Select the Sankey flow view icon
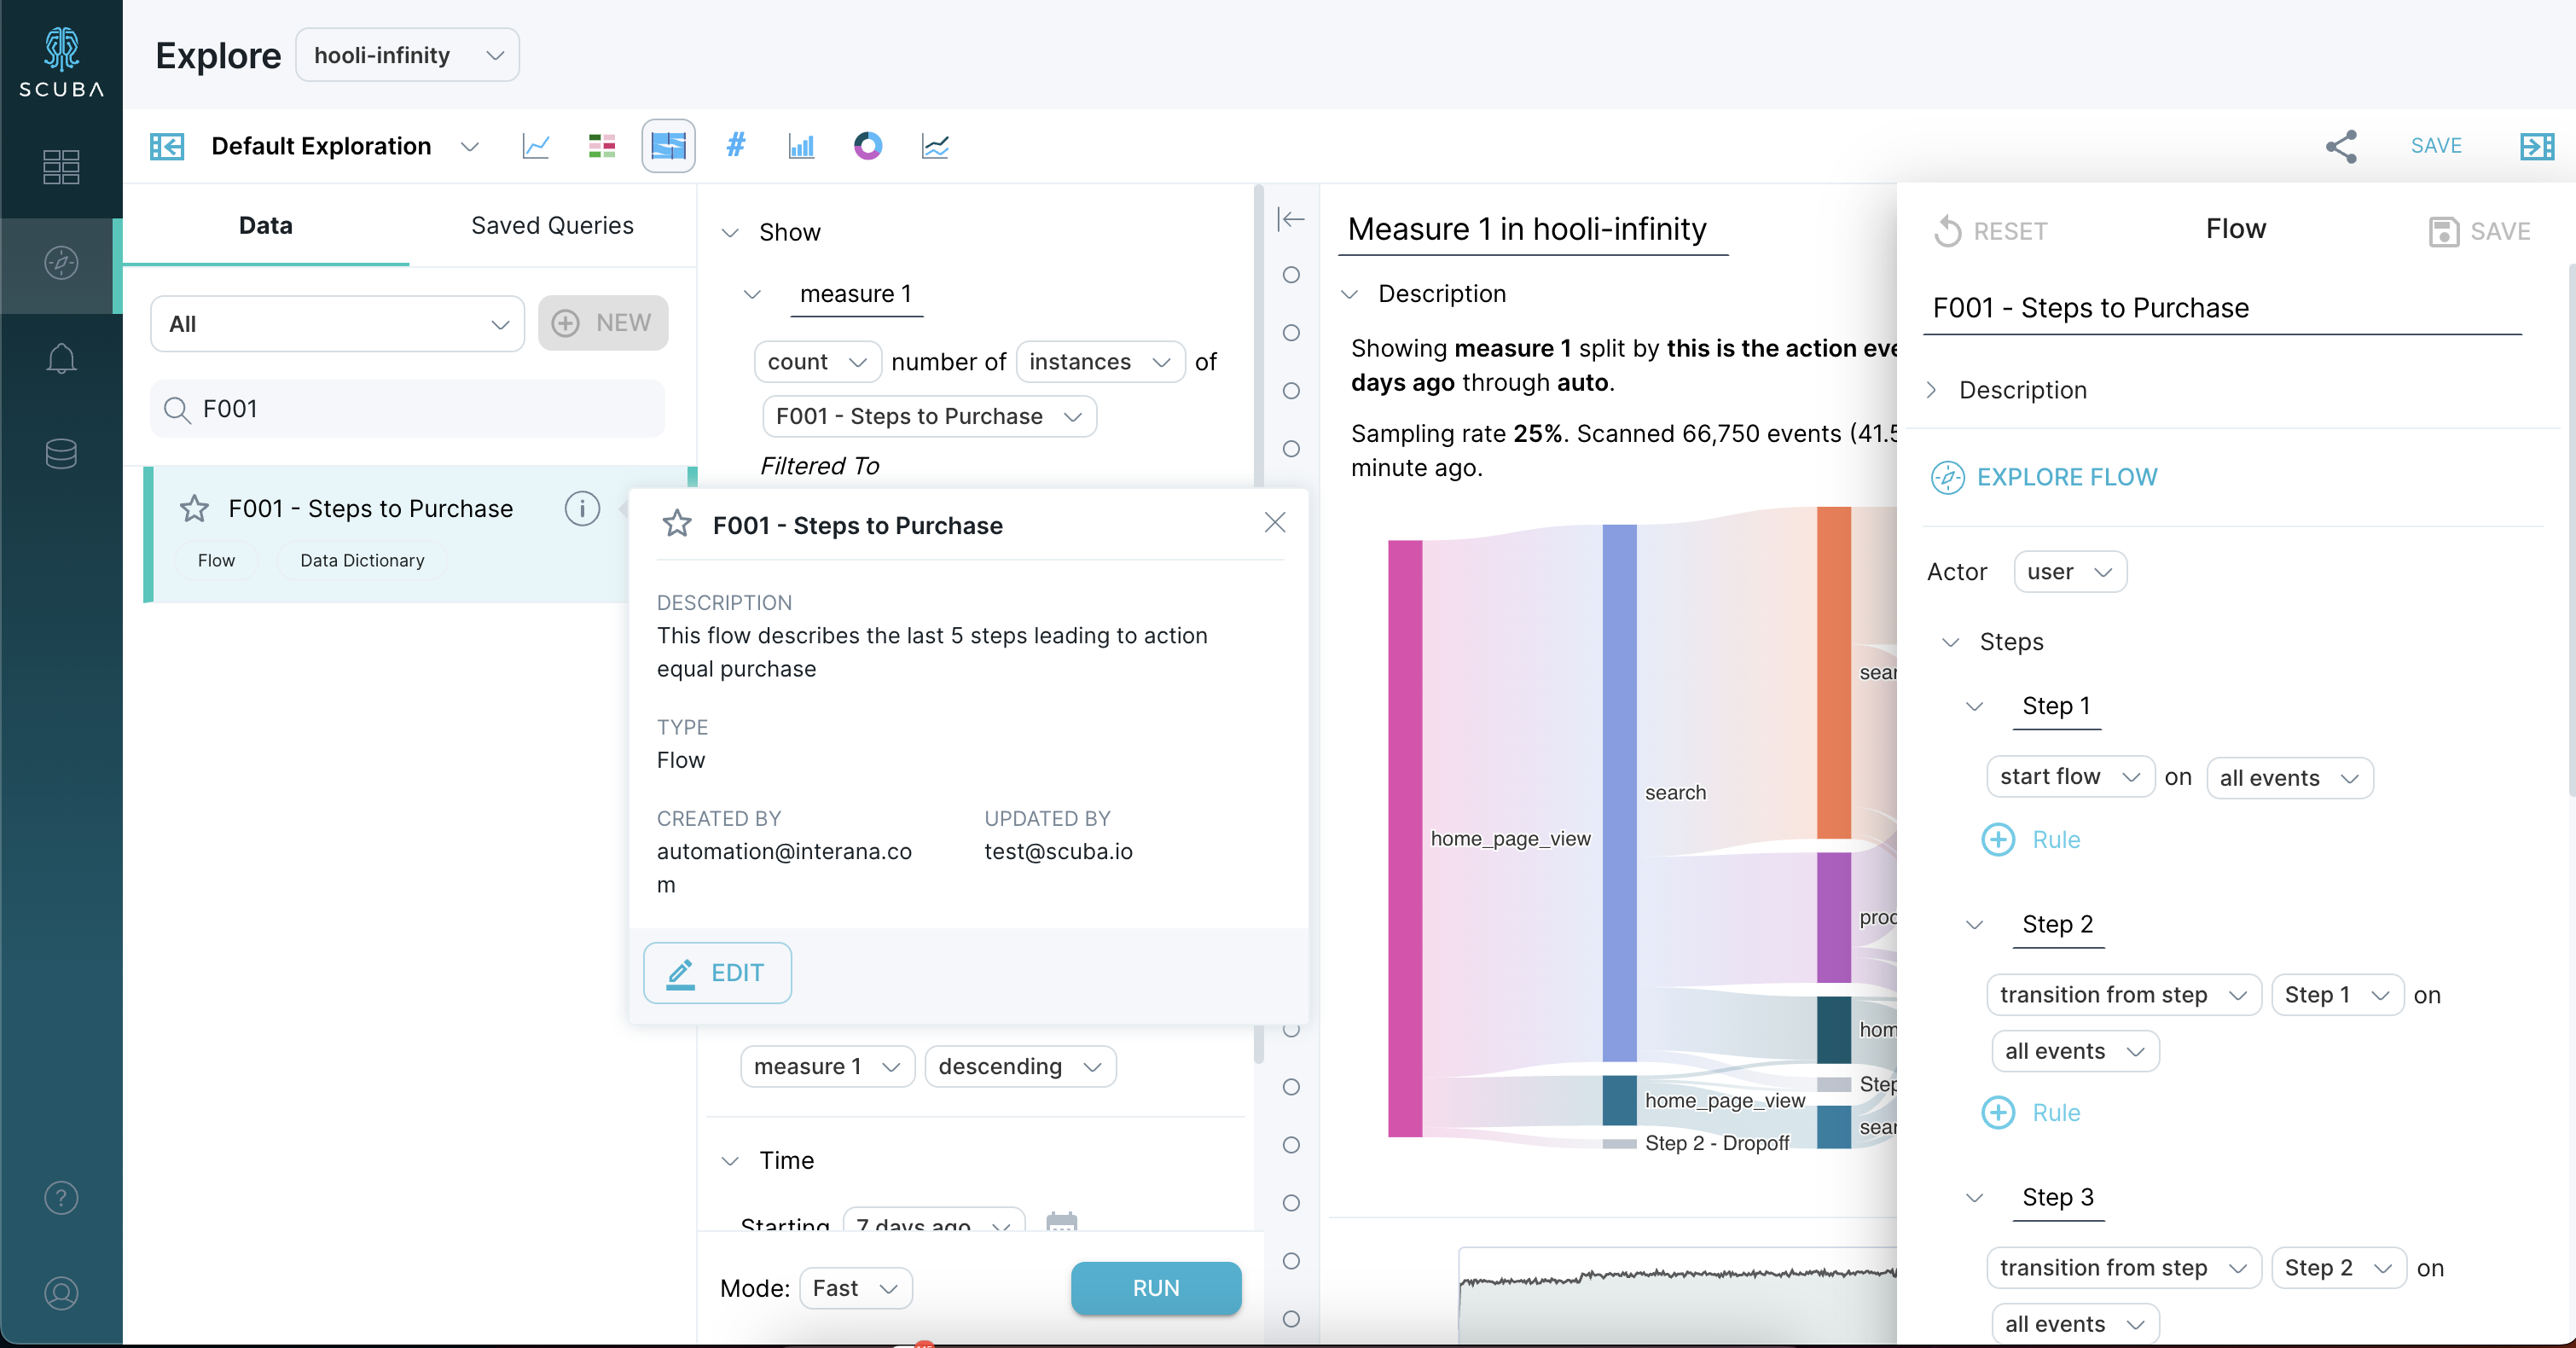This screenshot has height=1348, width=2576. point(668,147)
